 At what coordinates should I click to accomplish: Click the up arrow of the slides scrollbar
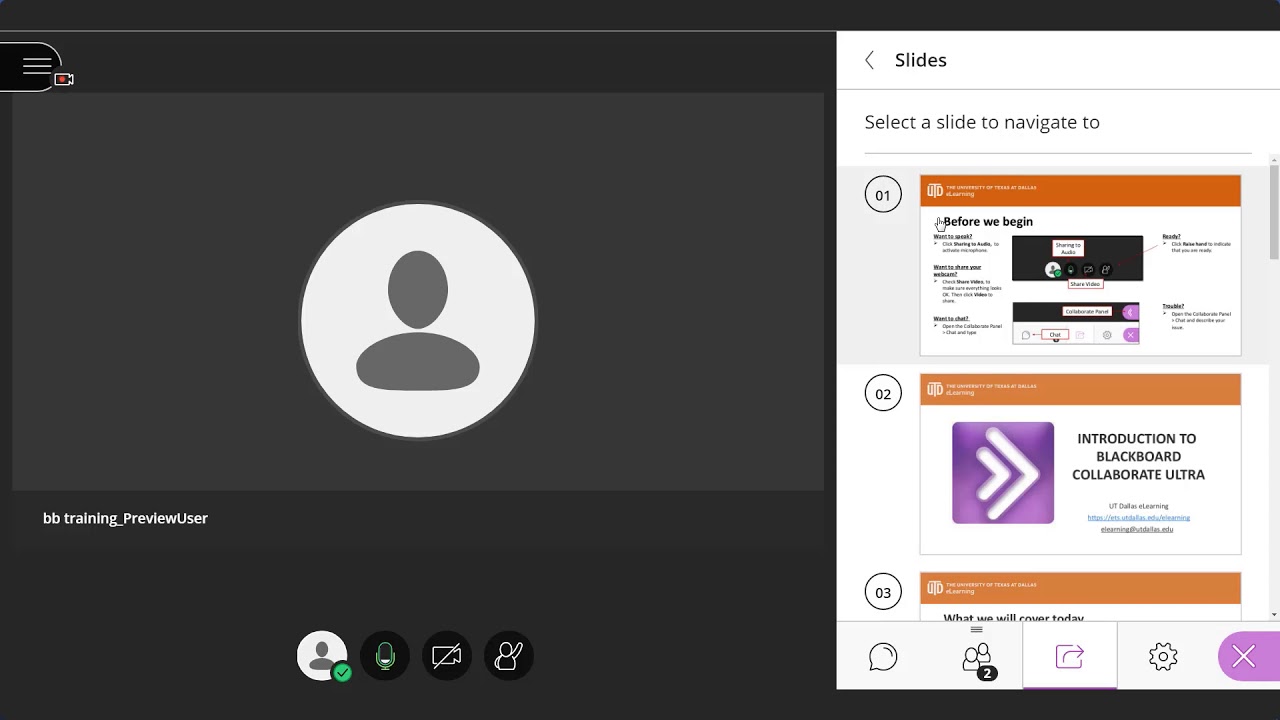tap(1274, 160)
